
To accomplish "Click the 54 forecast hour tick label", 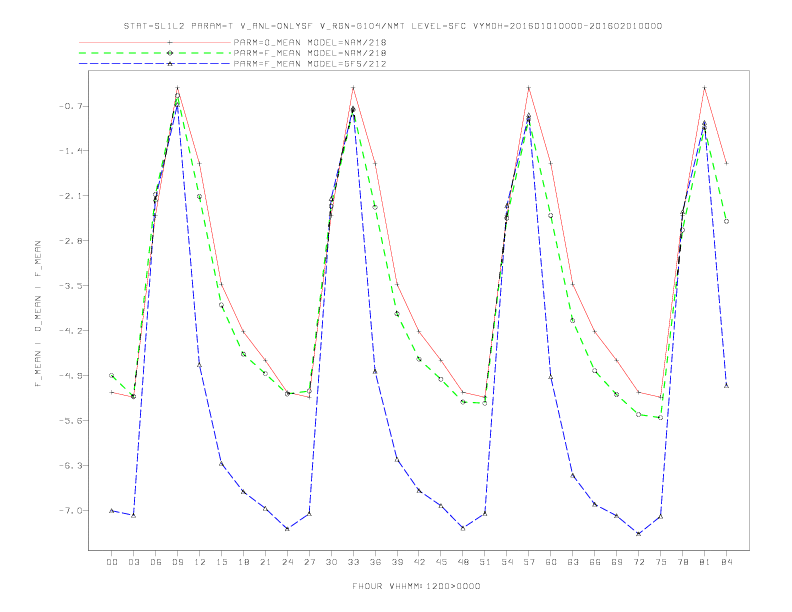I will pos(507,562).
